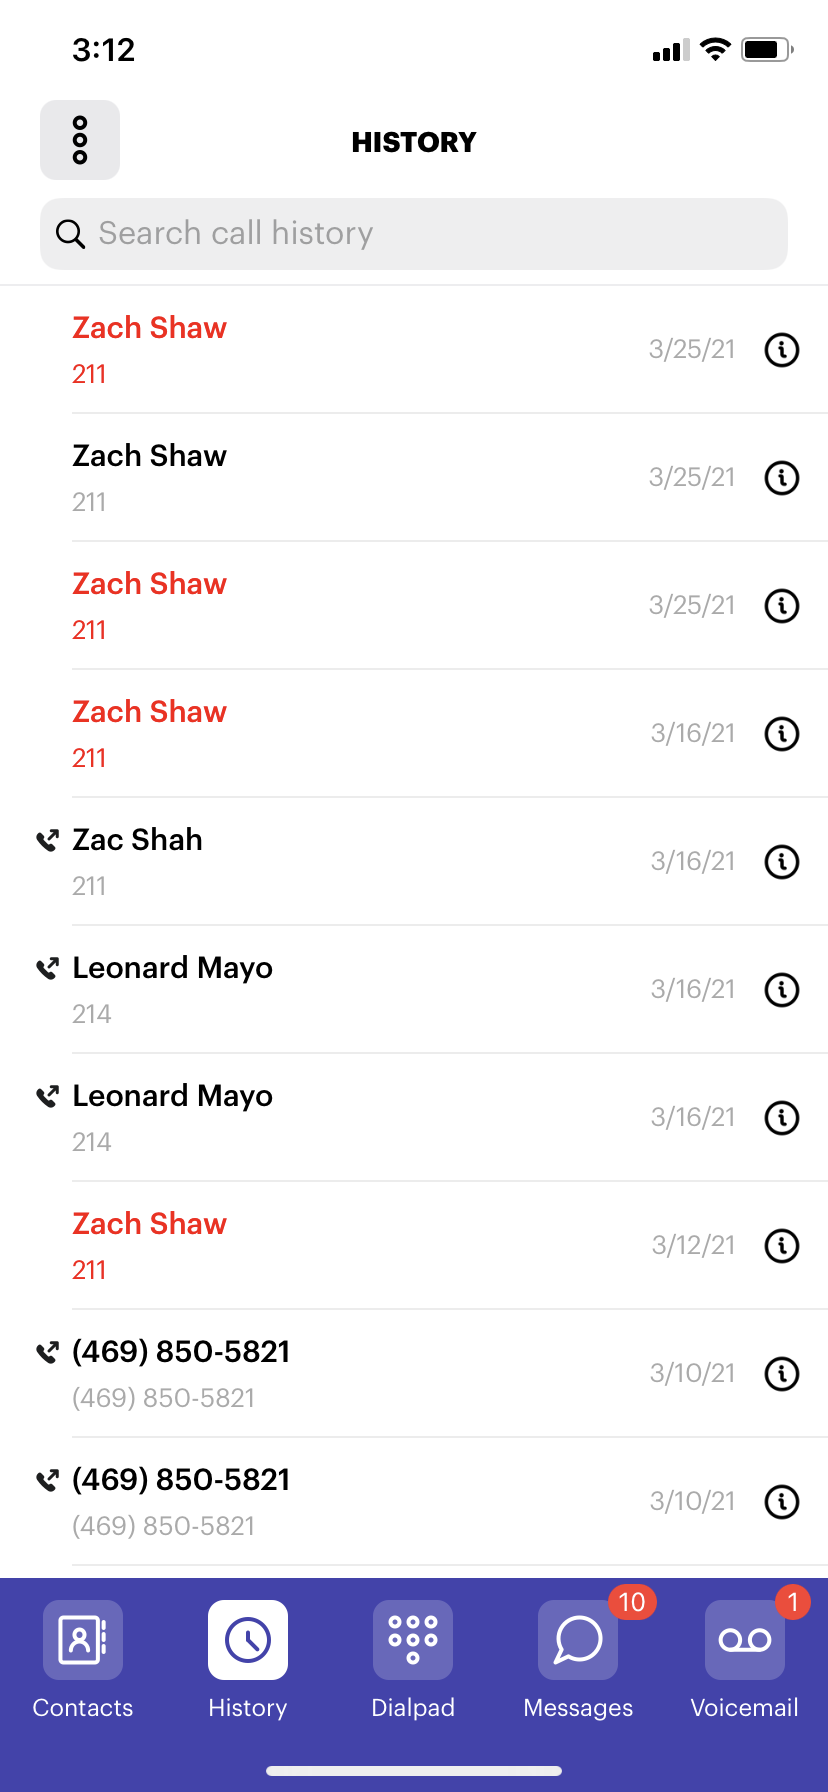828x1792 pixels.
Task: Focus the Search call history field
Action: pos(414,234)
